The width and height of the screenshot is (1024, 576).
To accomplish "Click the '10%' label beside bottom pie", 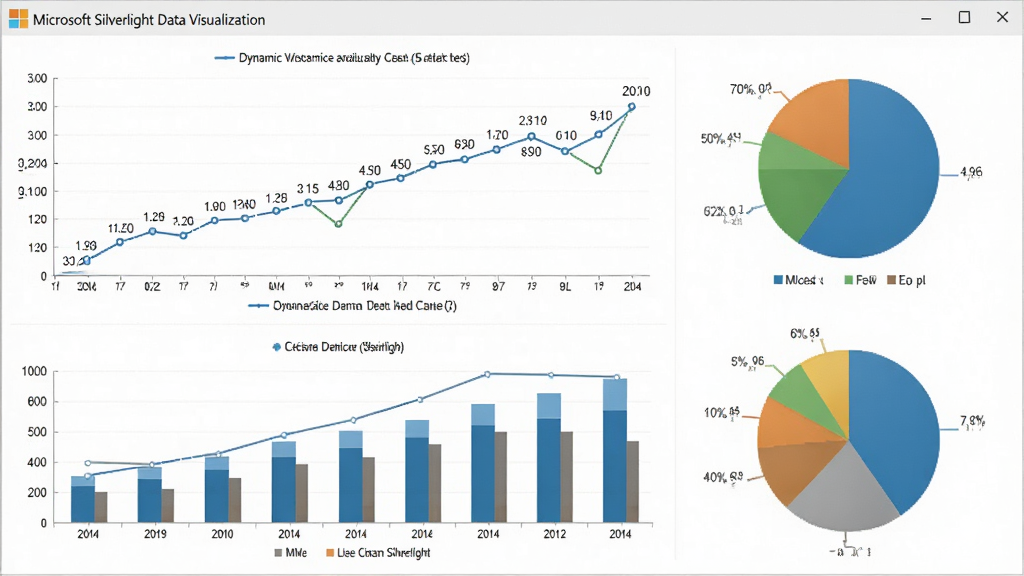I will pyautogui.click(x=722, y=413).
